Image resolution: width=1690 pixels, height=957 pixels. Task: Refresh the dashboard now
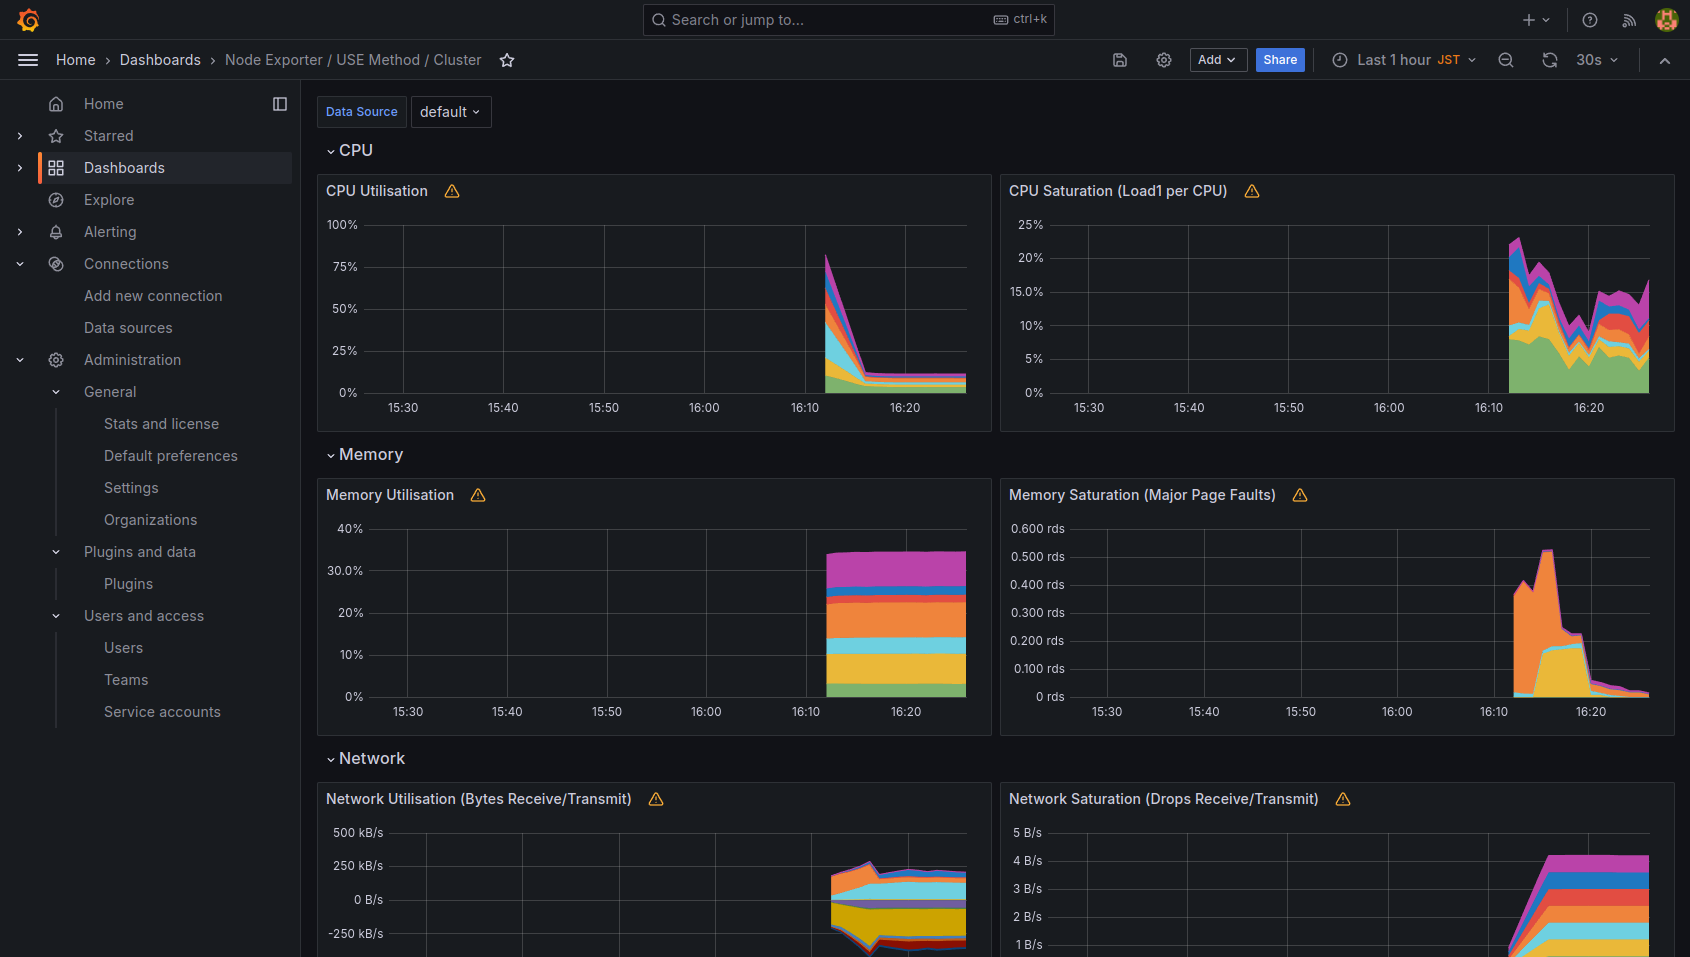pyautogui.click(x=1550, y=60)
